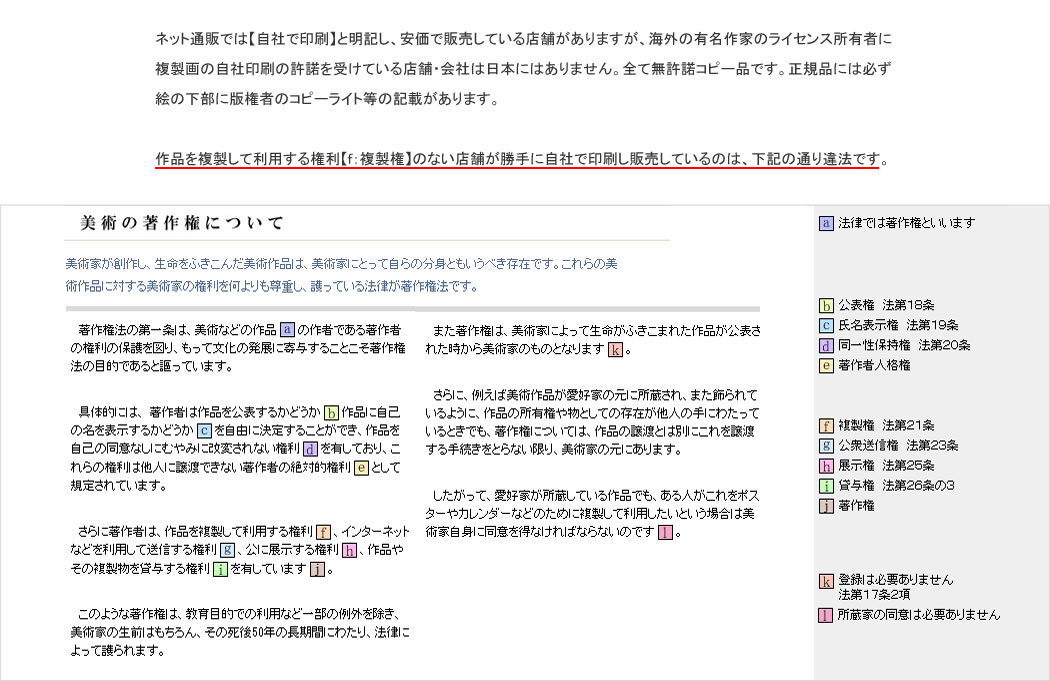Click inline 'k' marker after 美術家のものとなります

tap(616, 349)
